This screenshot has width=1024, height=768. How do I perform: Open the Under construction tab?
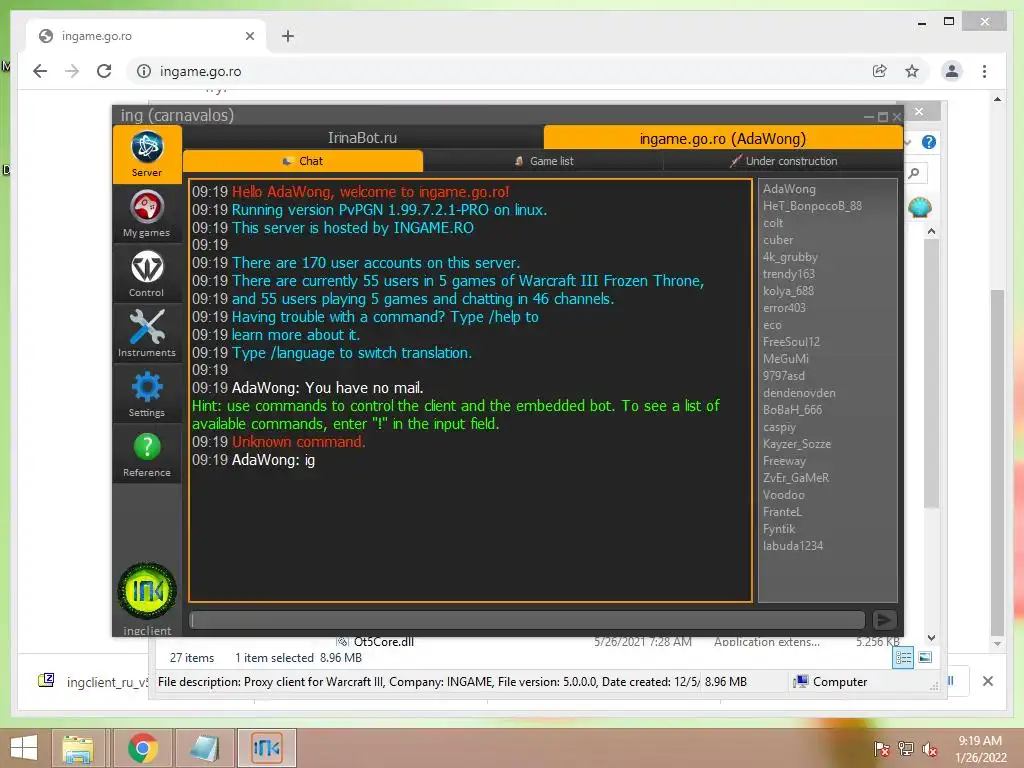tap(783, 161)
